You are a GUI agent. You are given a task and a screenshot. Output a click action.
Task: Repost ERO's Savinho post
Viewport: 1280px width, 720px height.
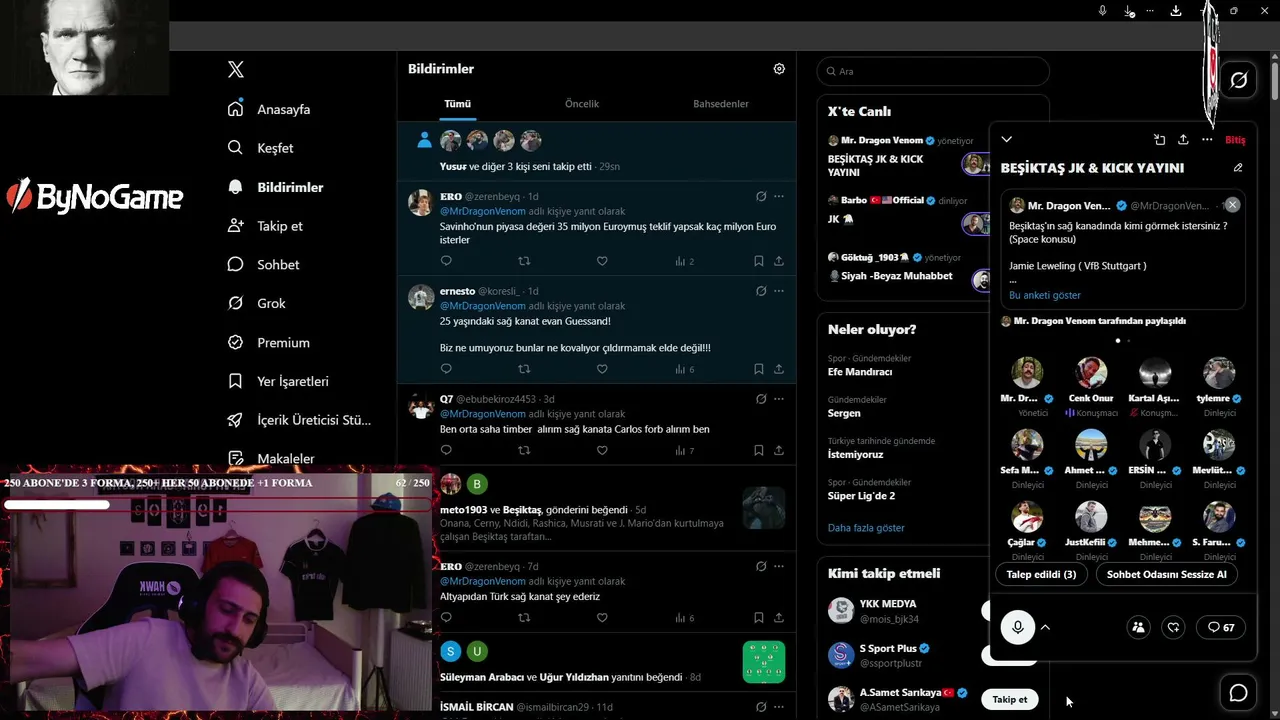524,261
